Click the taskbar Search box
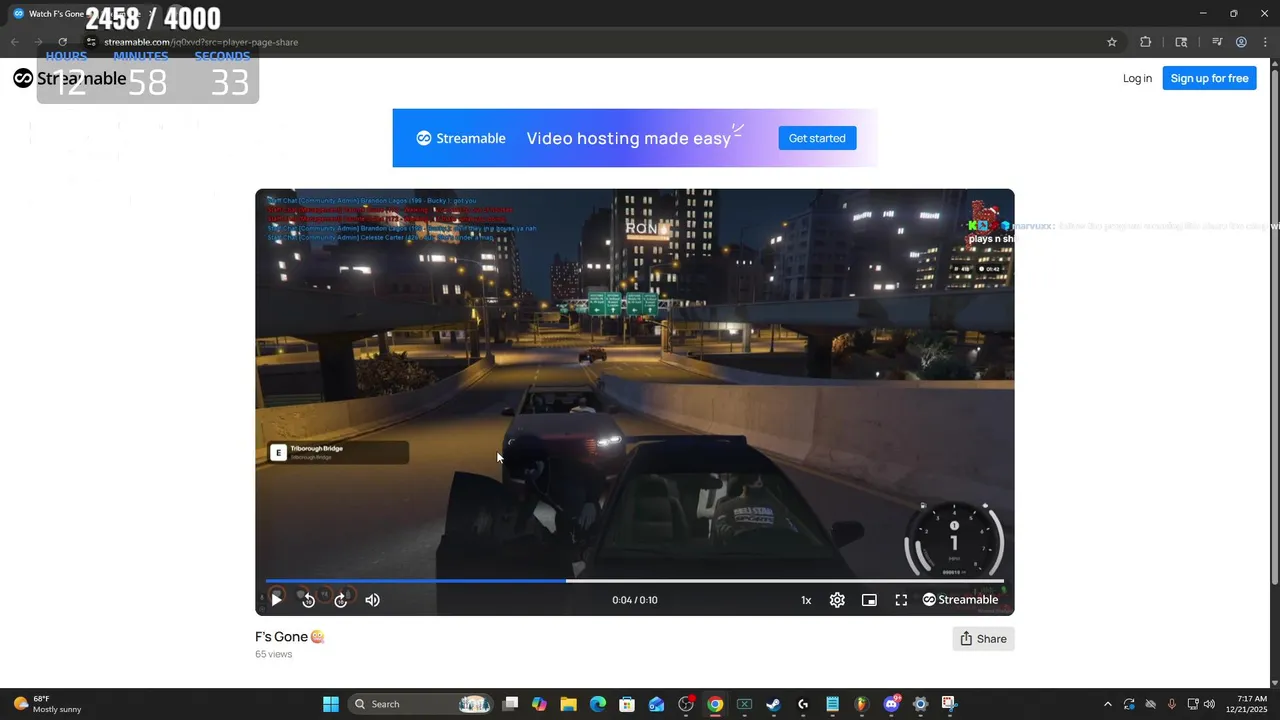The image size is (1280, 720). [420, 704]
